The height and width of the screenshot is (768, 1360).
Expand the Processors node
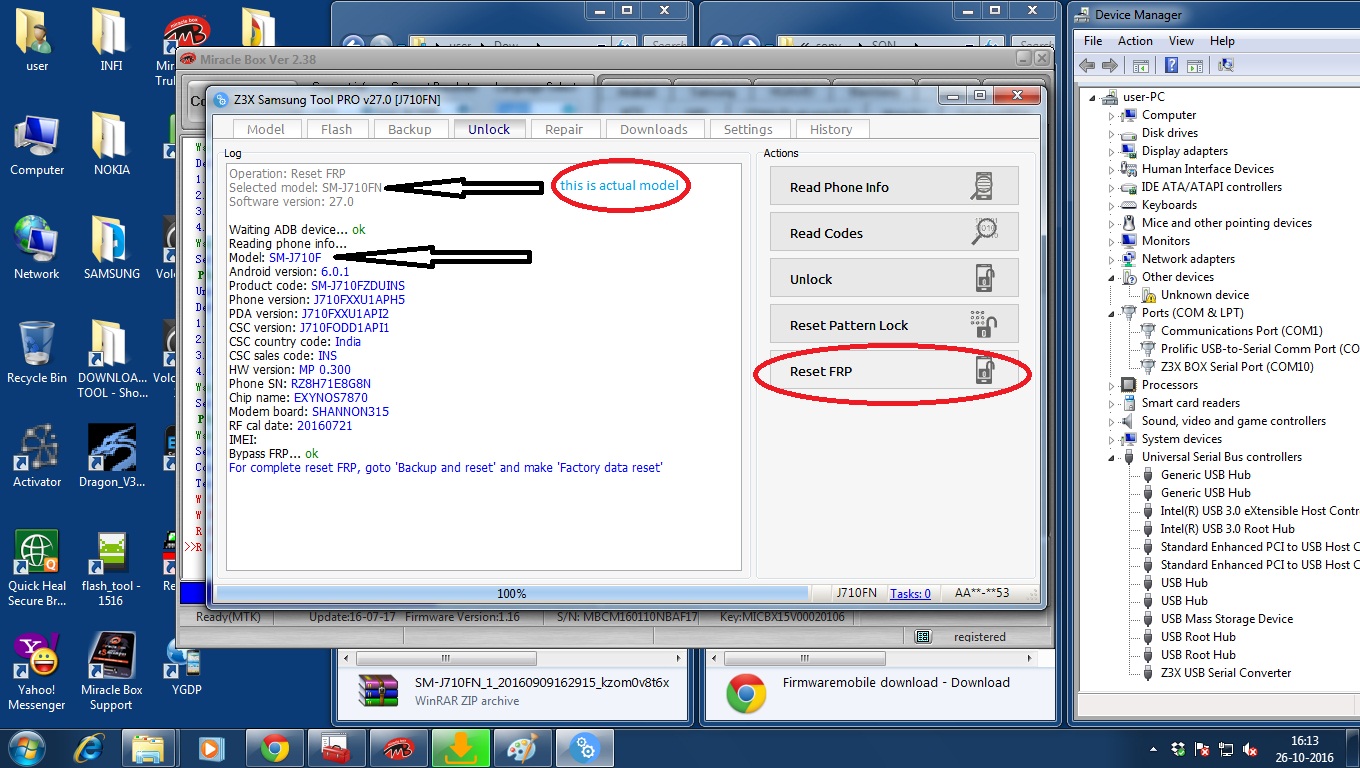tap(1111, 385)
